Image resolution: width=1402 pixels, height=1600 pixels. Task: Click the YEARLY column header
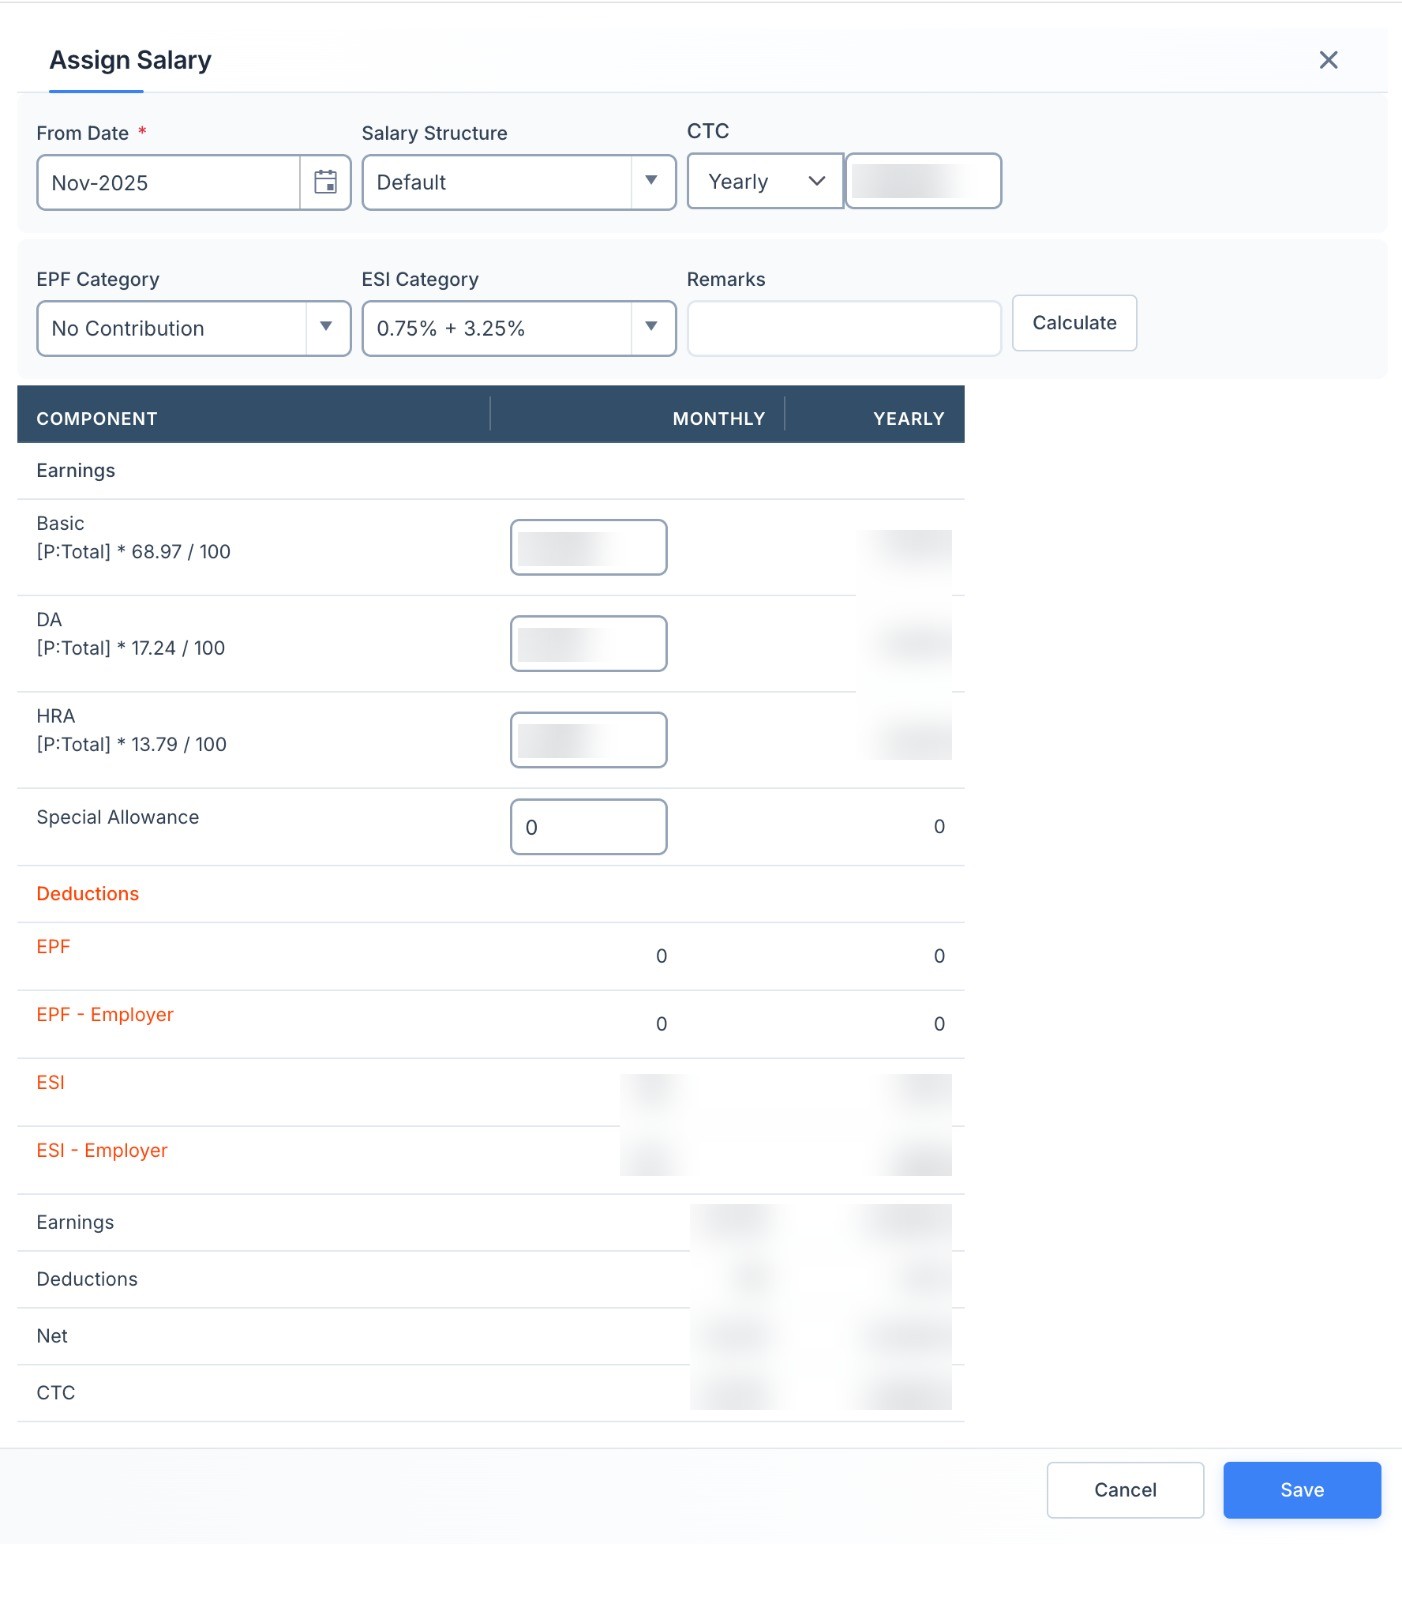point(908,418)
